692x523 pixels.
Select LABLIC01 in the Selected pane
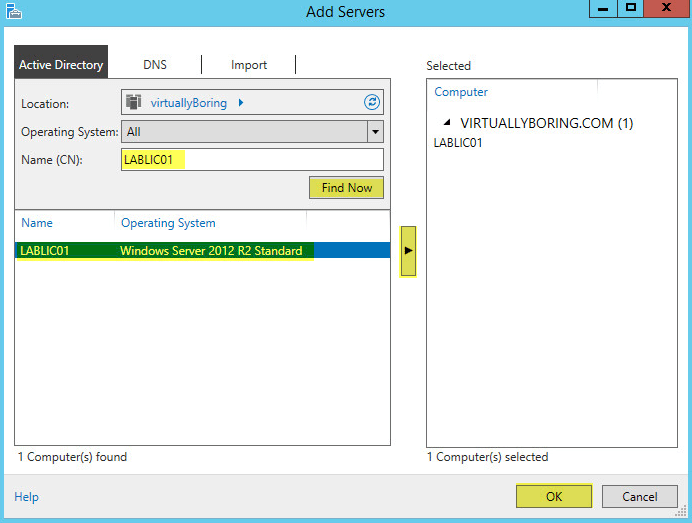458,143
